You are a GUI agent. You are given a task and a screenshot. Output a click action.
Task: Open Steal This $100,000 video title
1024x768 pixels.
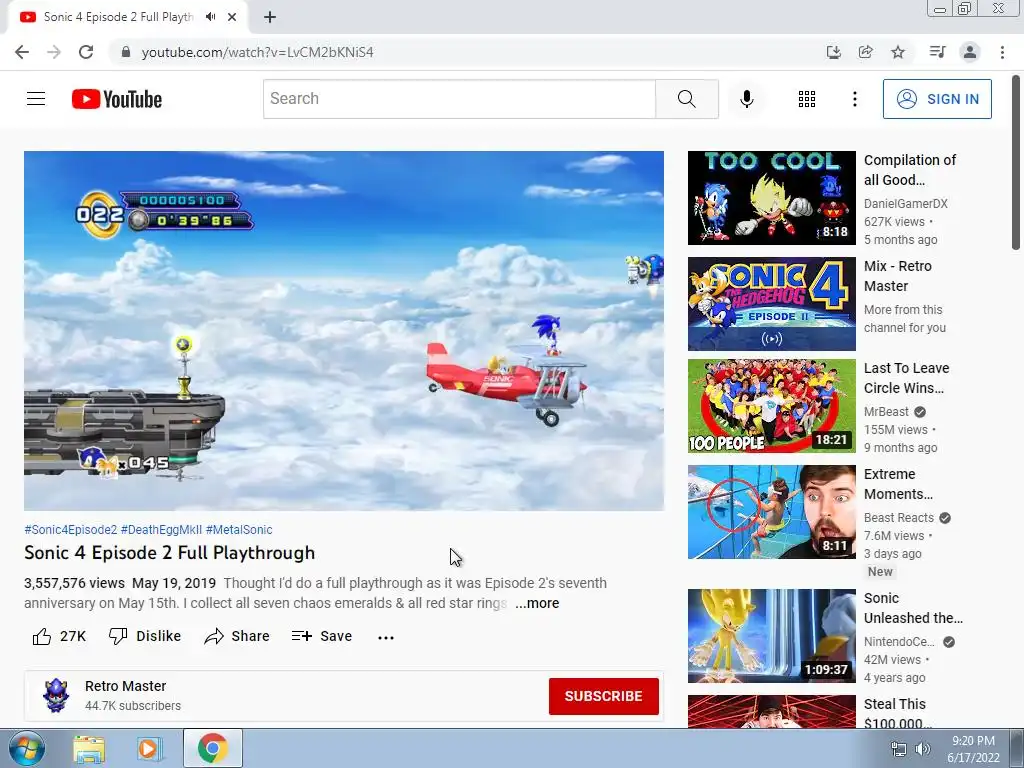pos(897,713)
